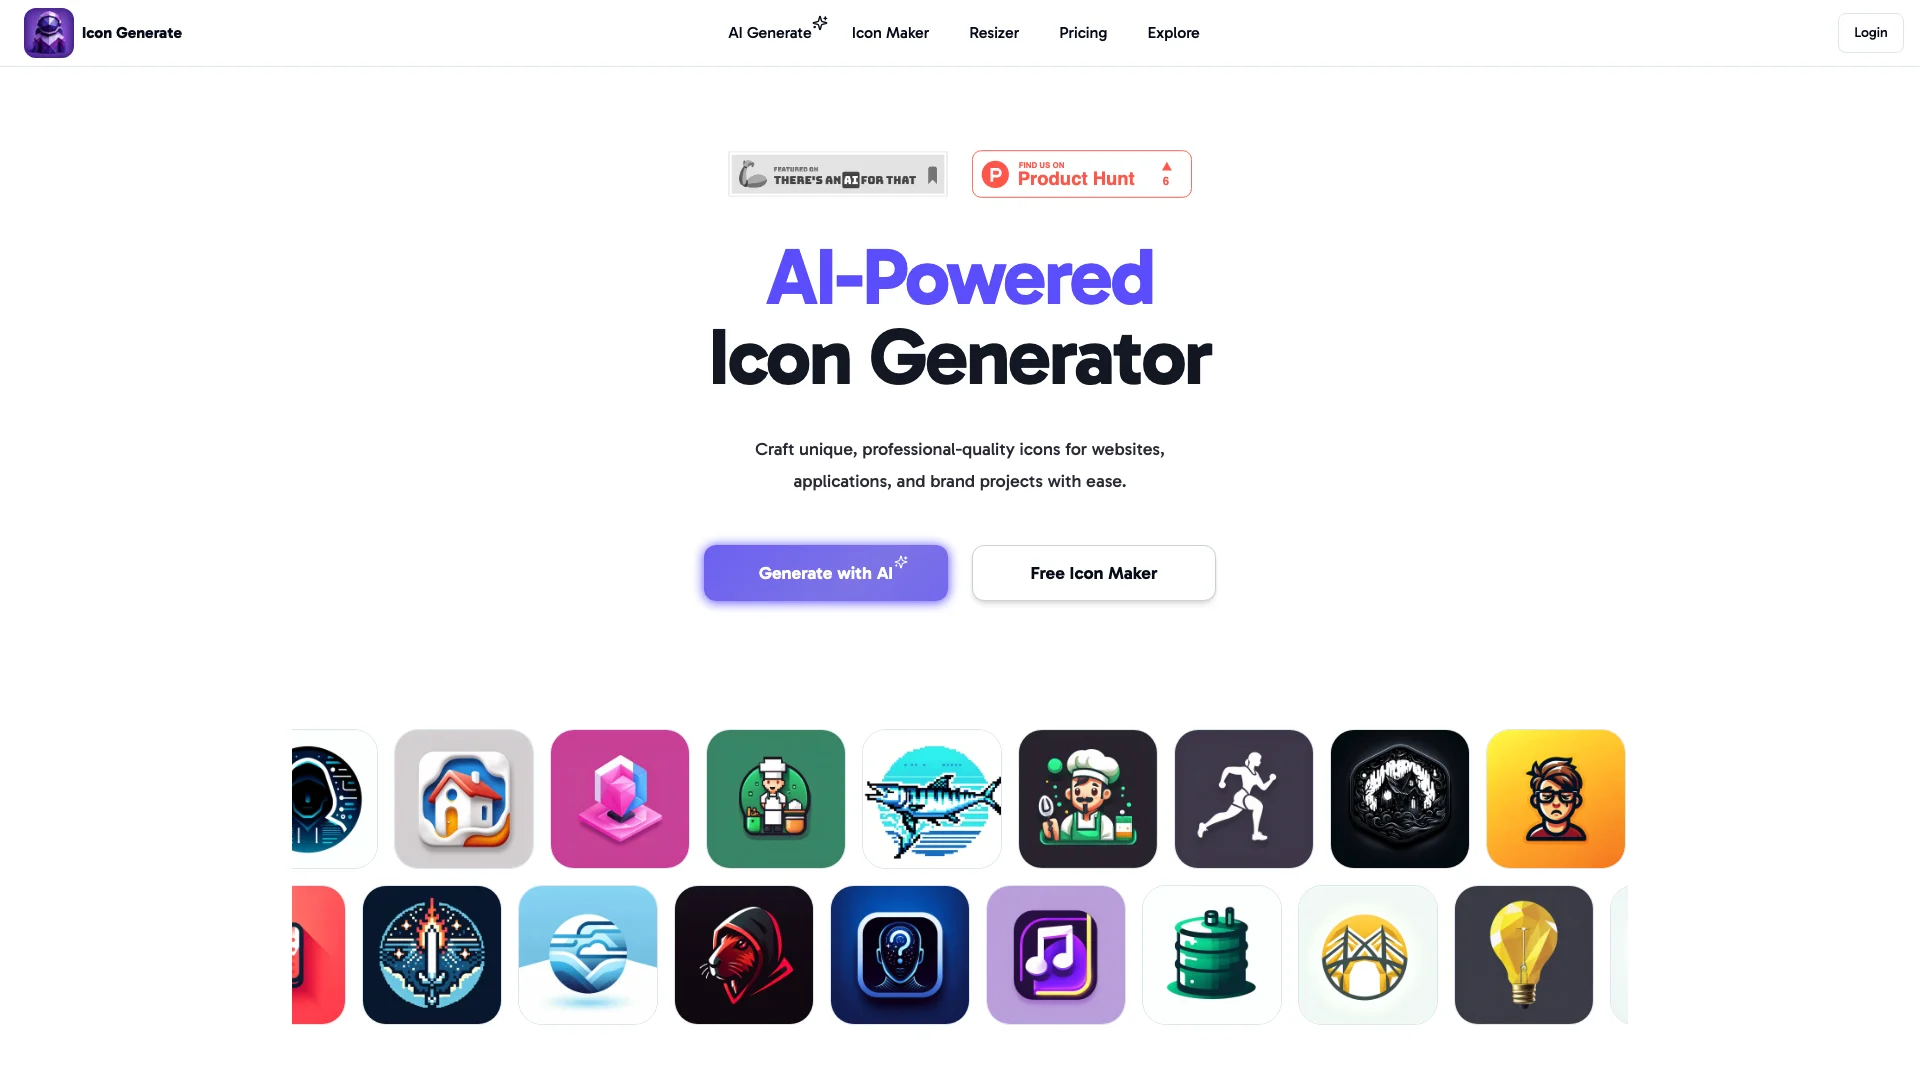Click the hooded figure question mark icon
The image size is (1920, 1080).
tap(899, 955)
